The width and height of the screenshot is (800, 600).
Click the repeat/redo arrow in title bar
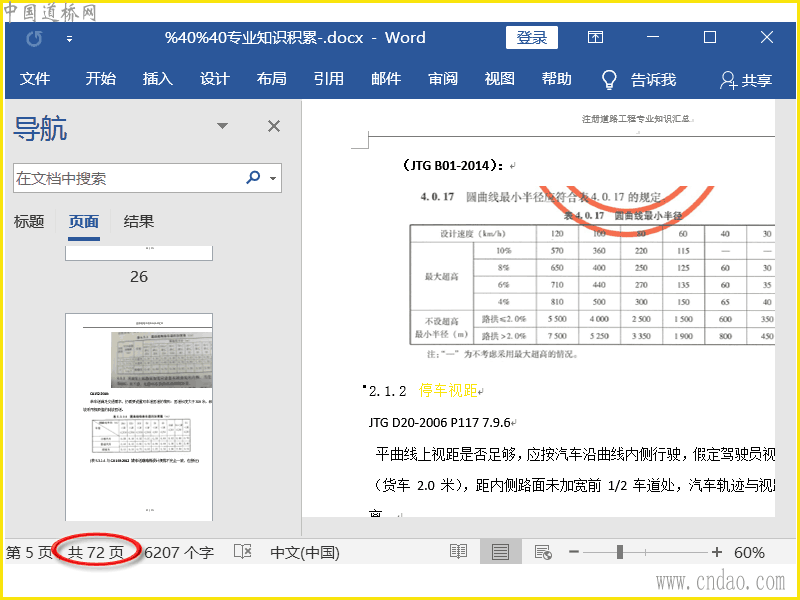click(34, 38)
